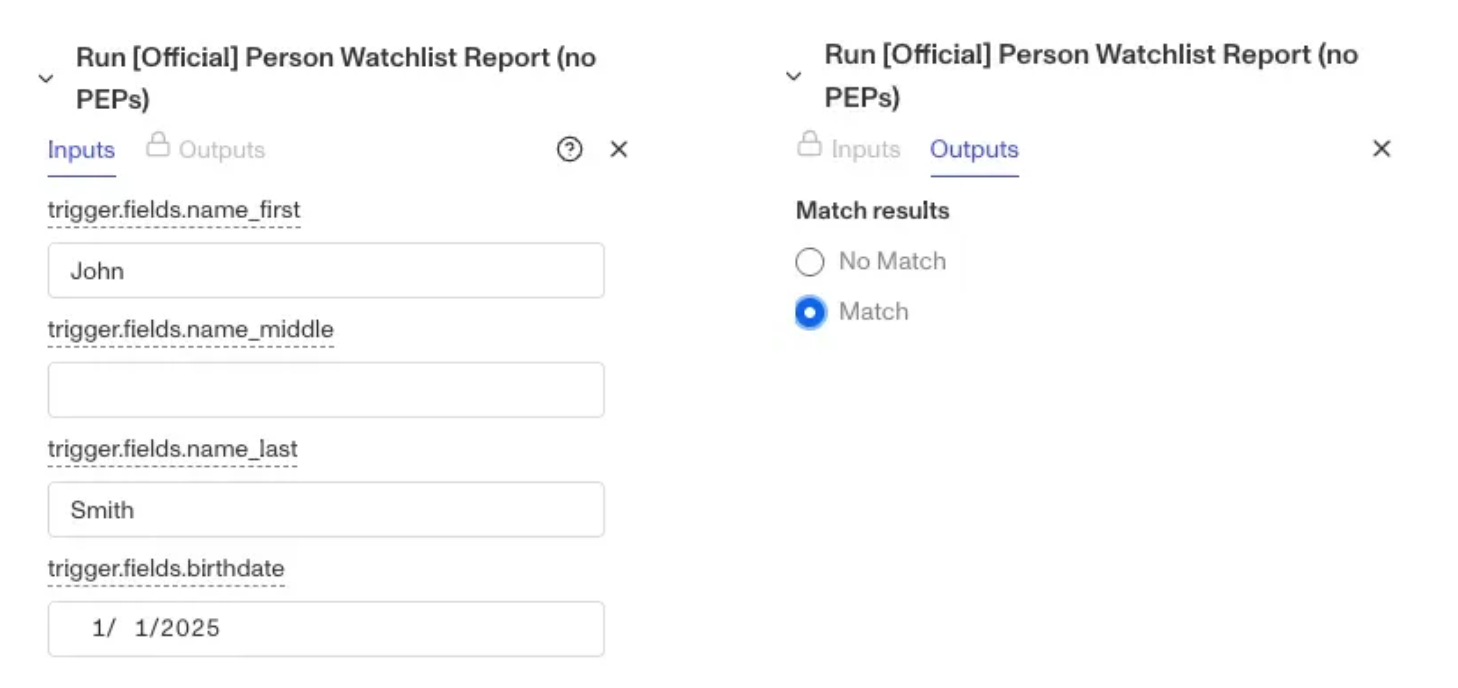Open the active underlined Inputs tab
Viewport: 1458px width, 688px height.
pos(81,150)
